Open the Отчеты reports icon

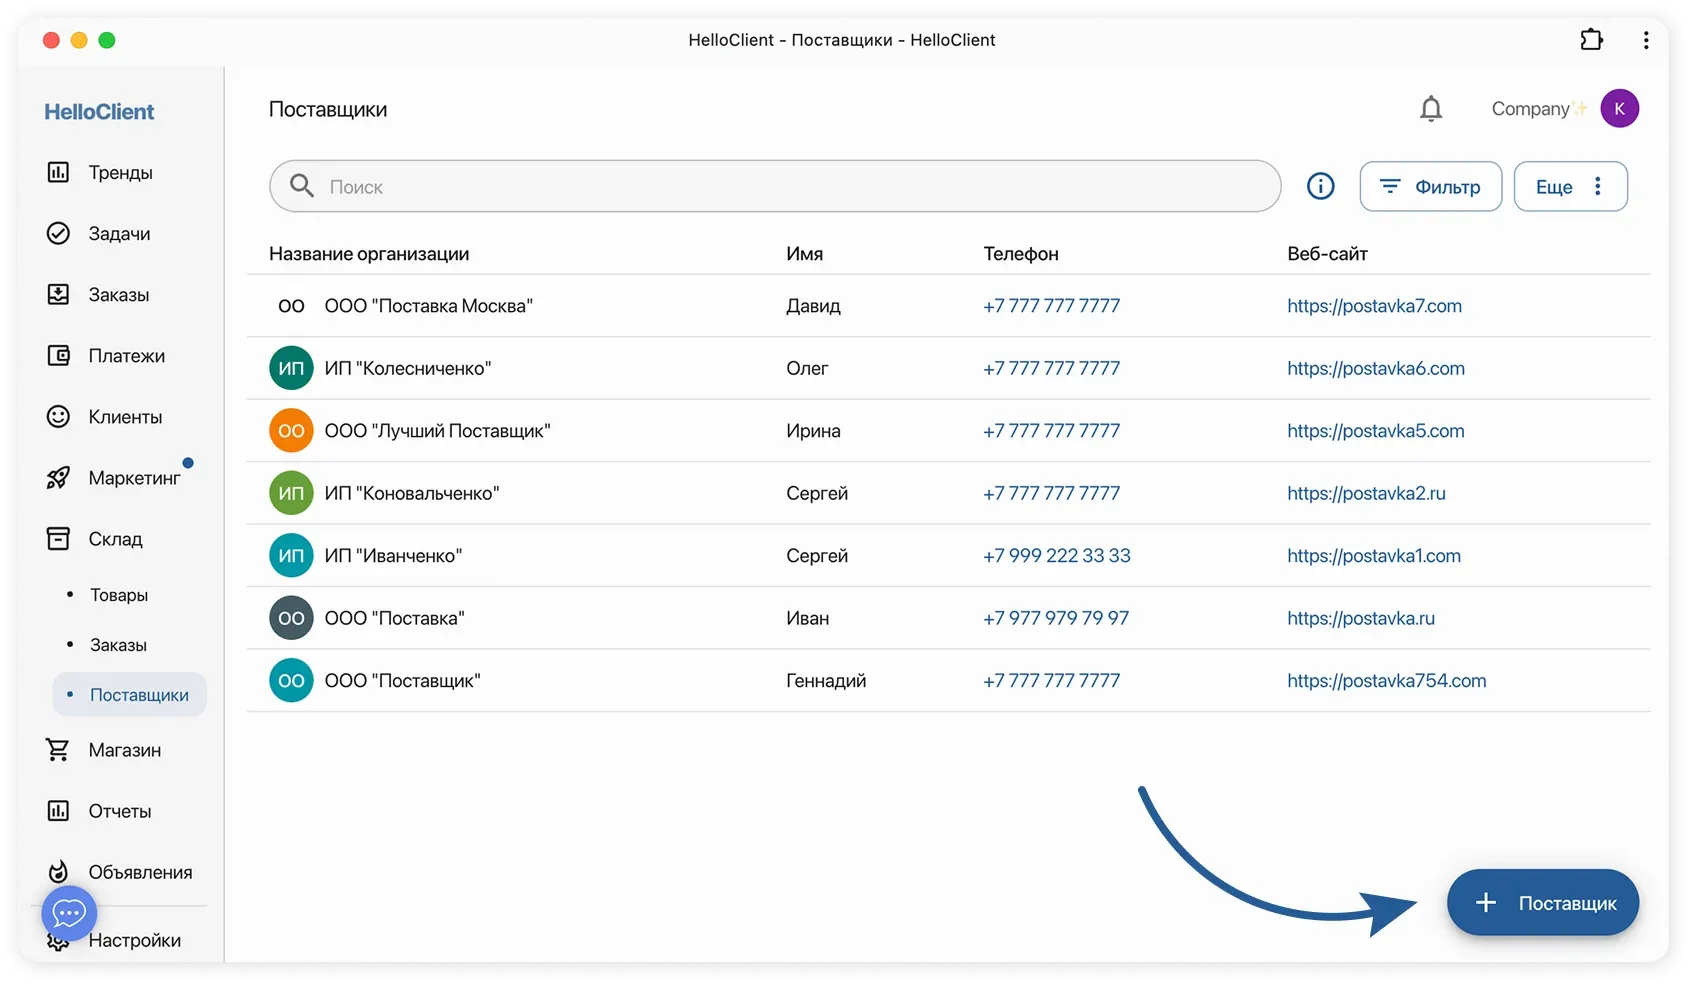58,811
